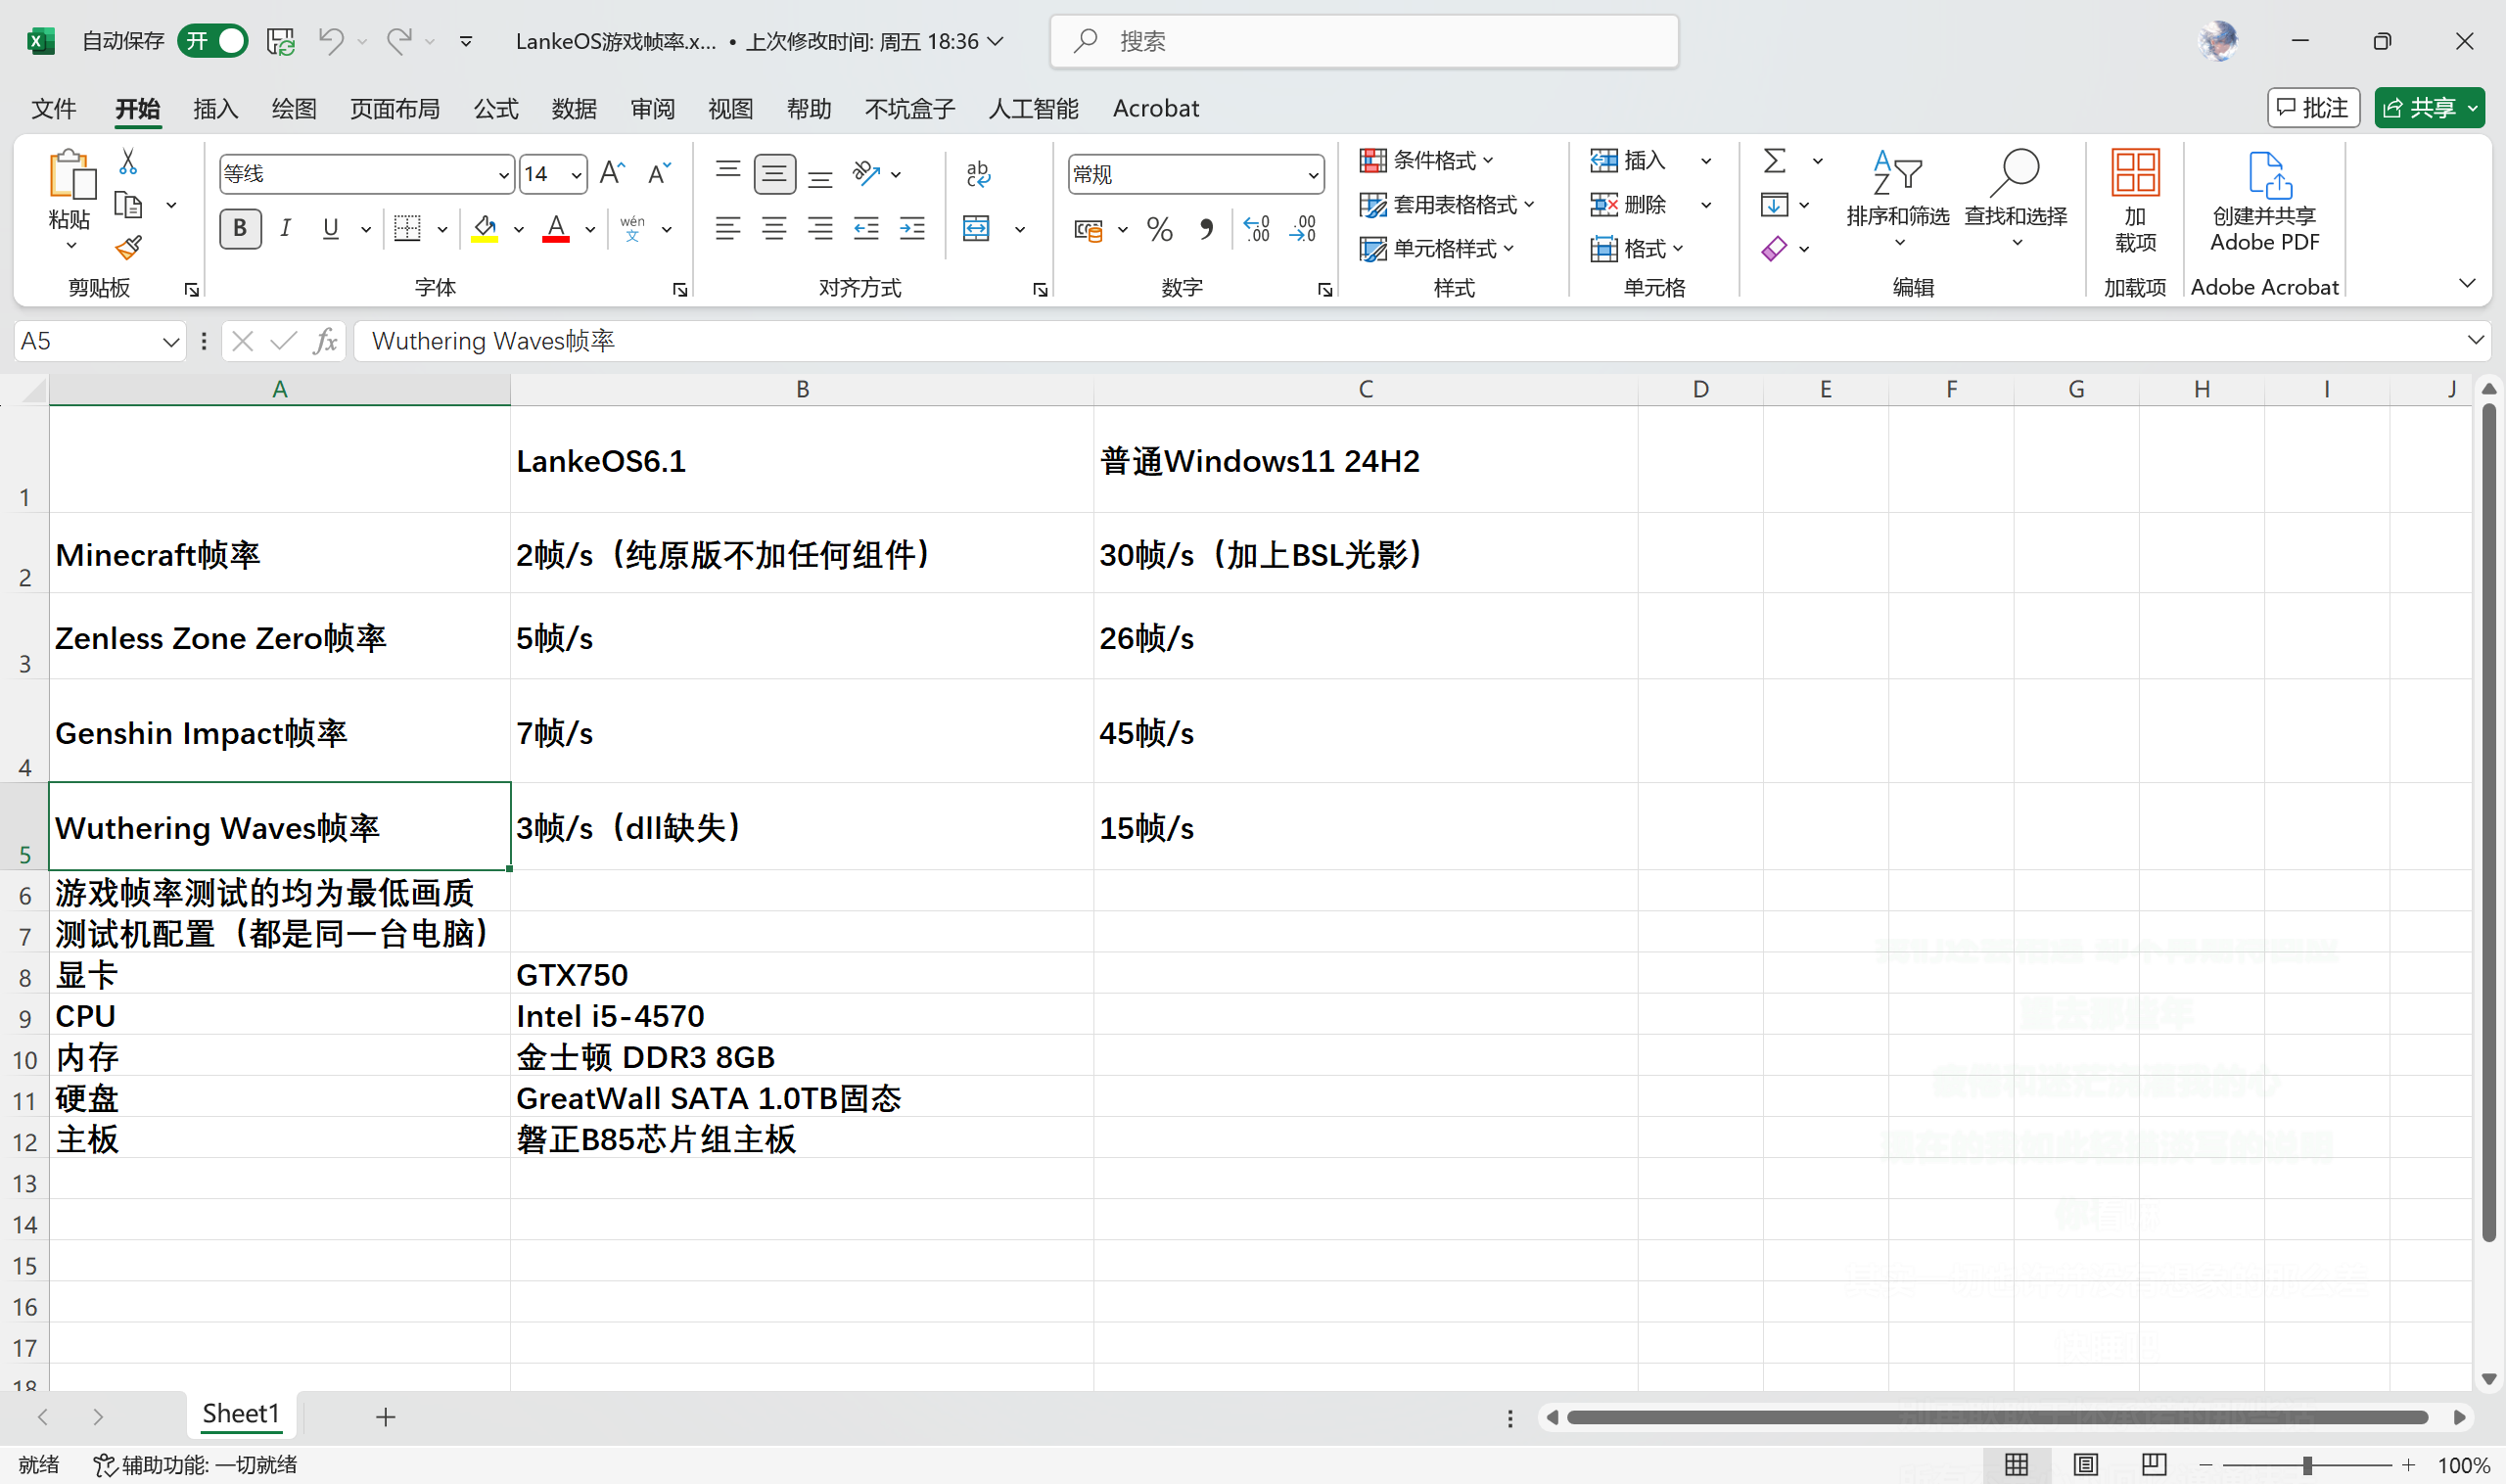Viewport: 2506px width, 1484px height.
Task: Toggle AutoSave switch off
Action: (x=213, y=41)
